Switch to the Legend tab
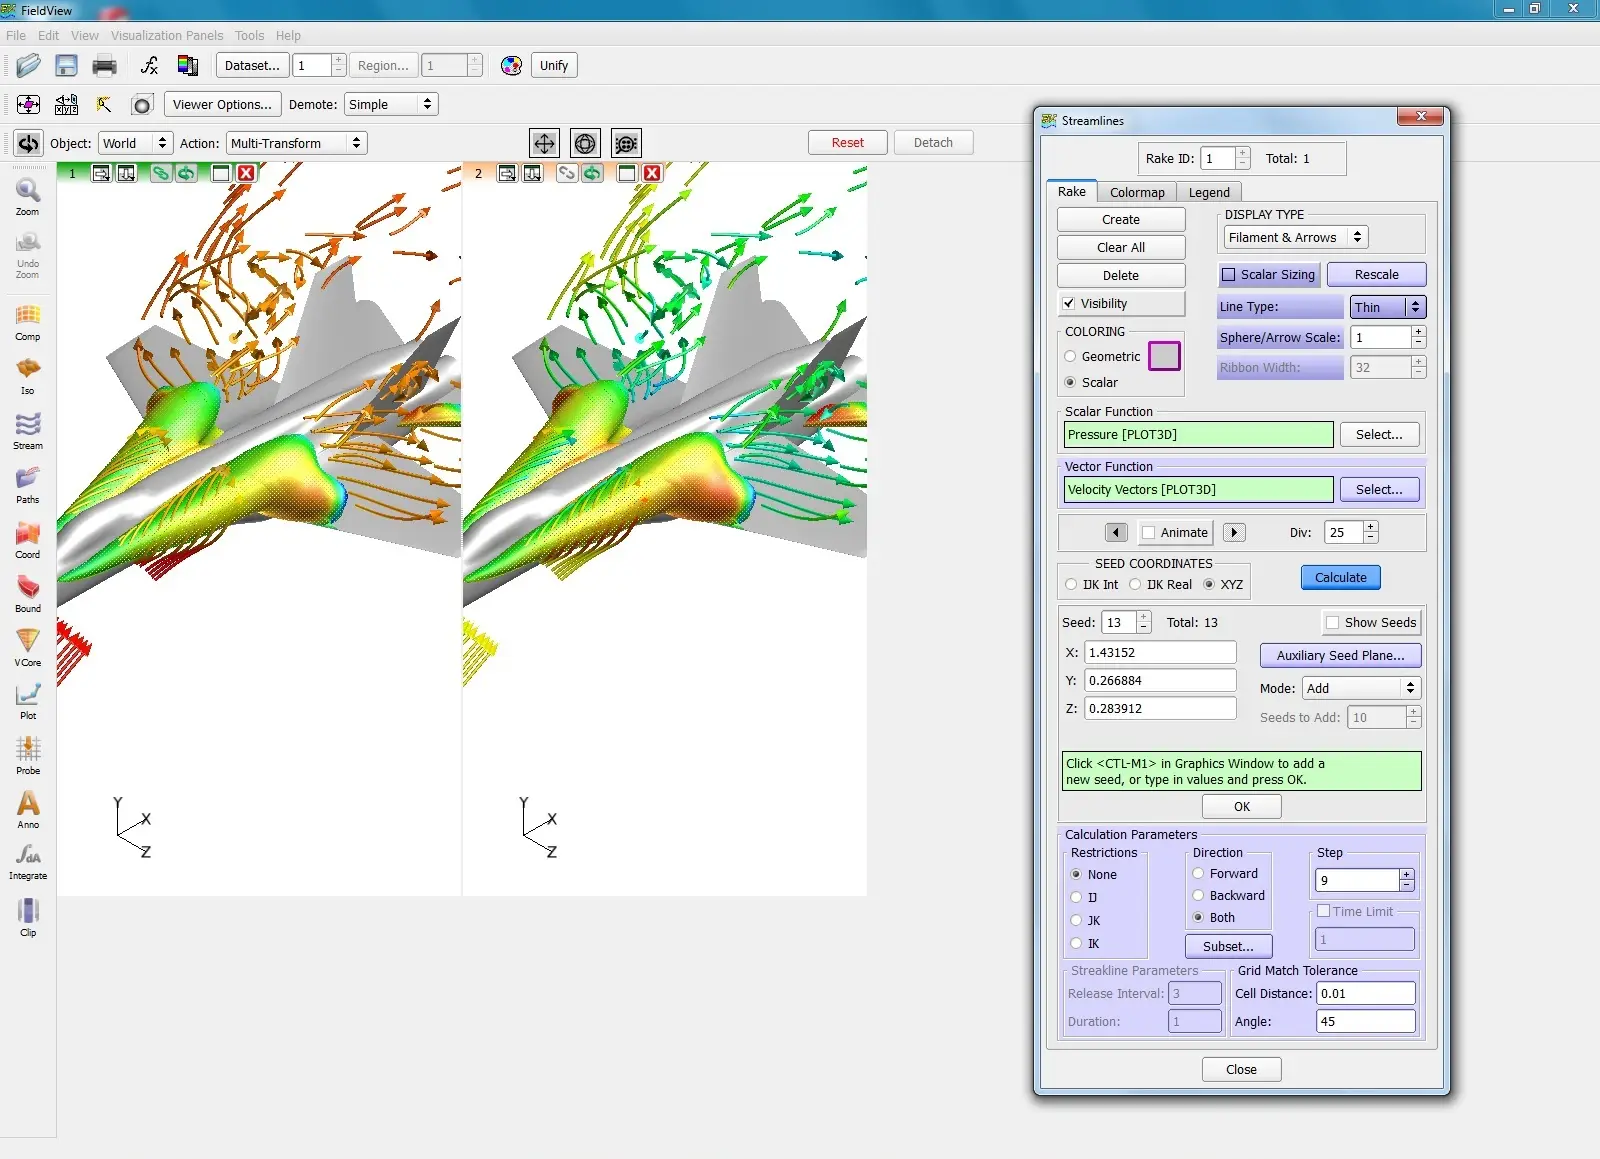The image size is (1600, 1159). (1209, 192)
